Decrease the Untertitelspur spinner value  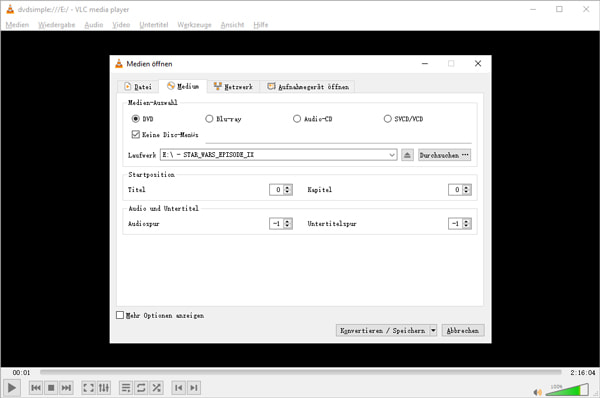coord(466,226)
